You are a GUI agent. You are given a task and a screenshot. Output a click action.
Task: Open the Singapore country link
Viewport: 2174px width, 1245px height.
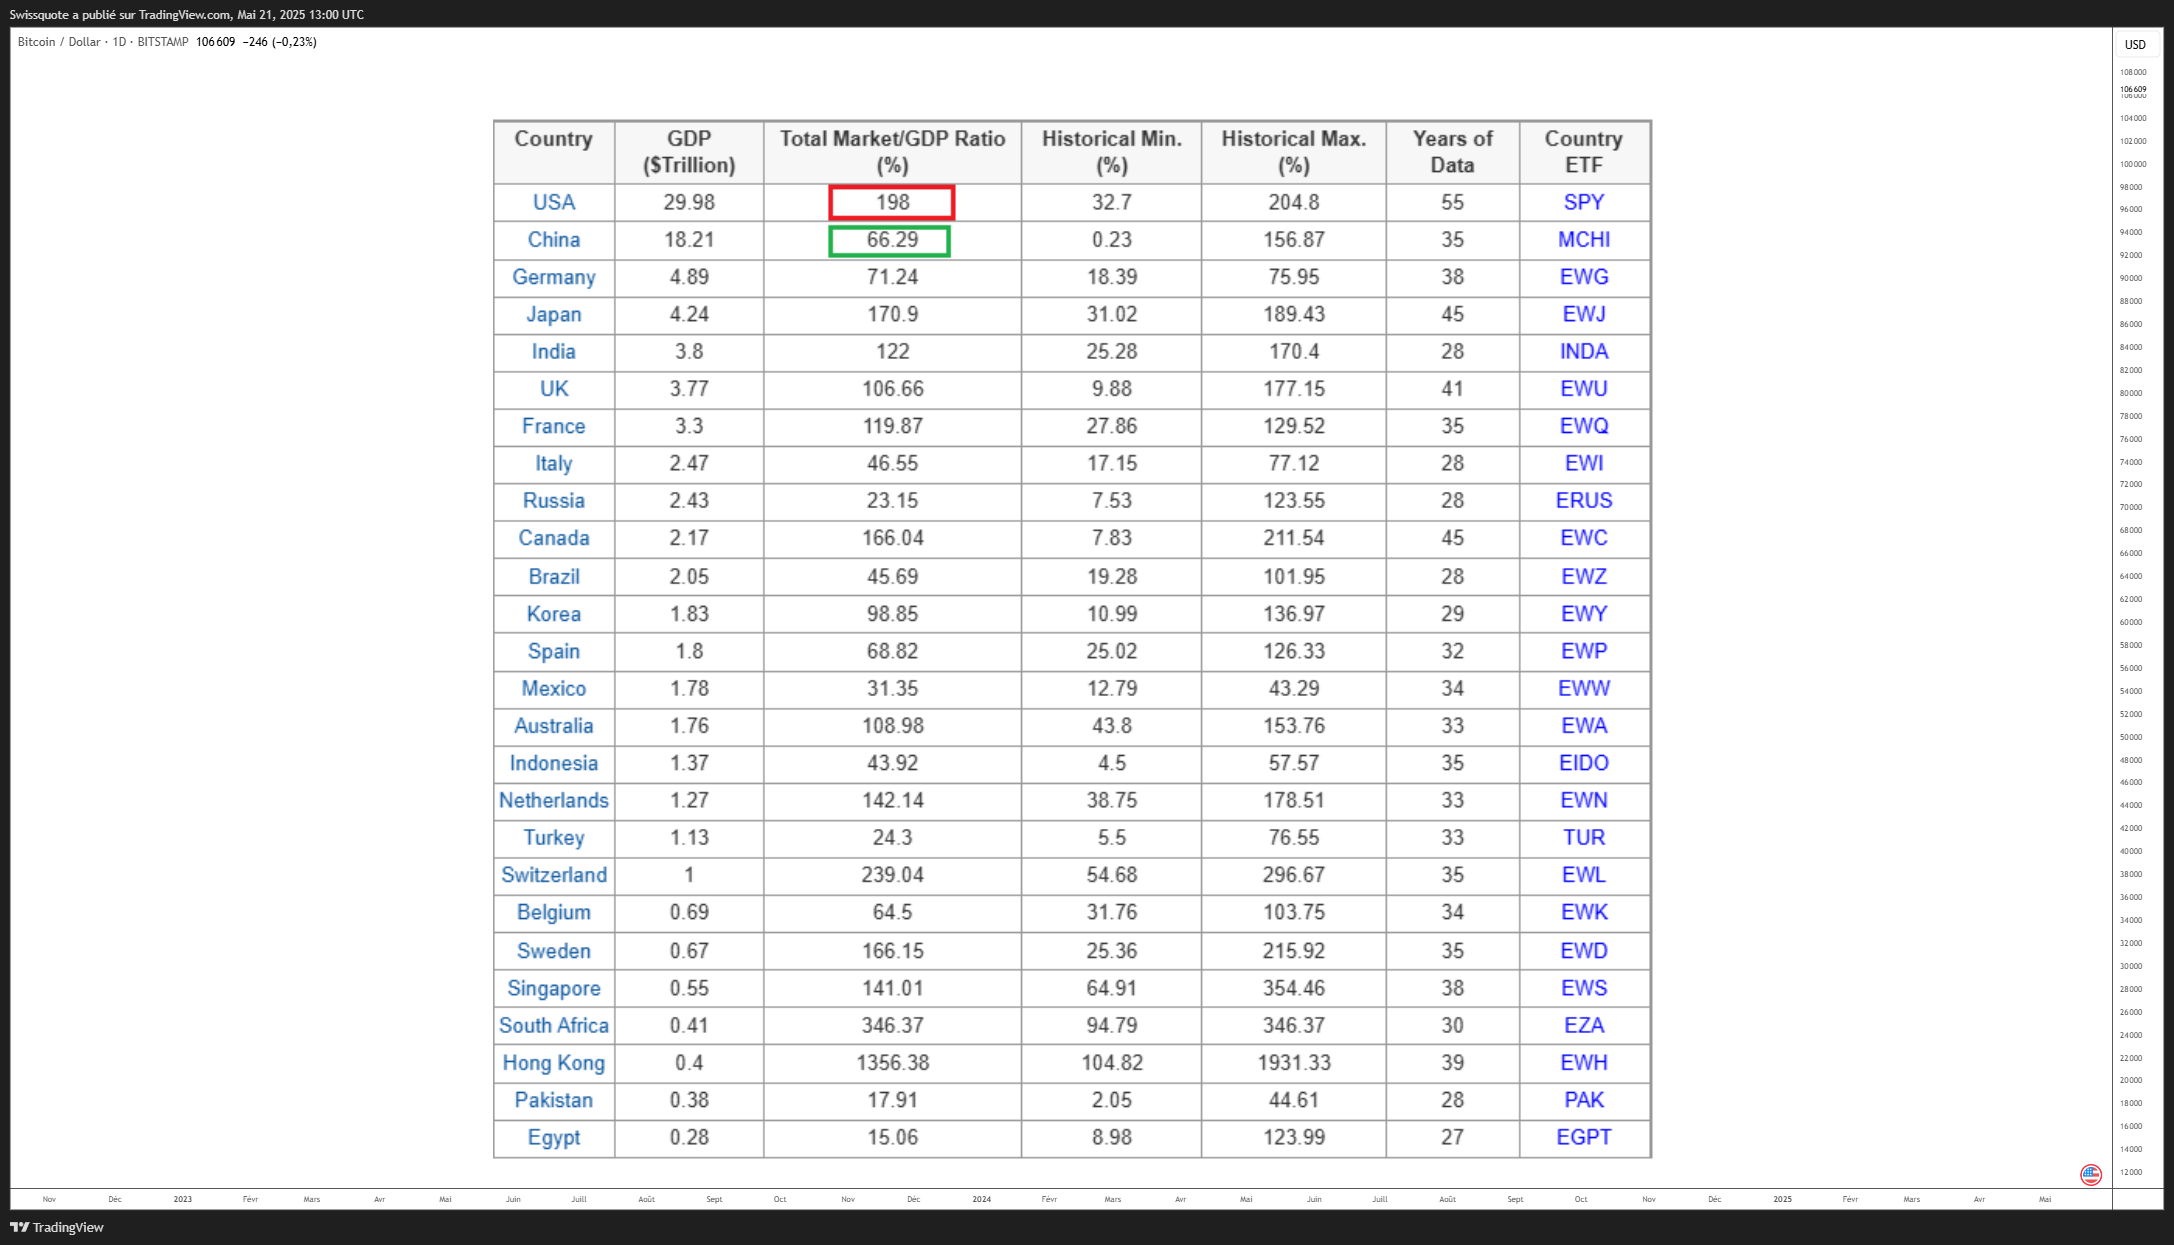click(554, 988)
